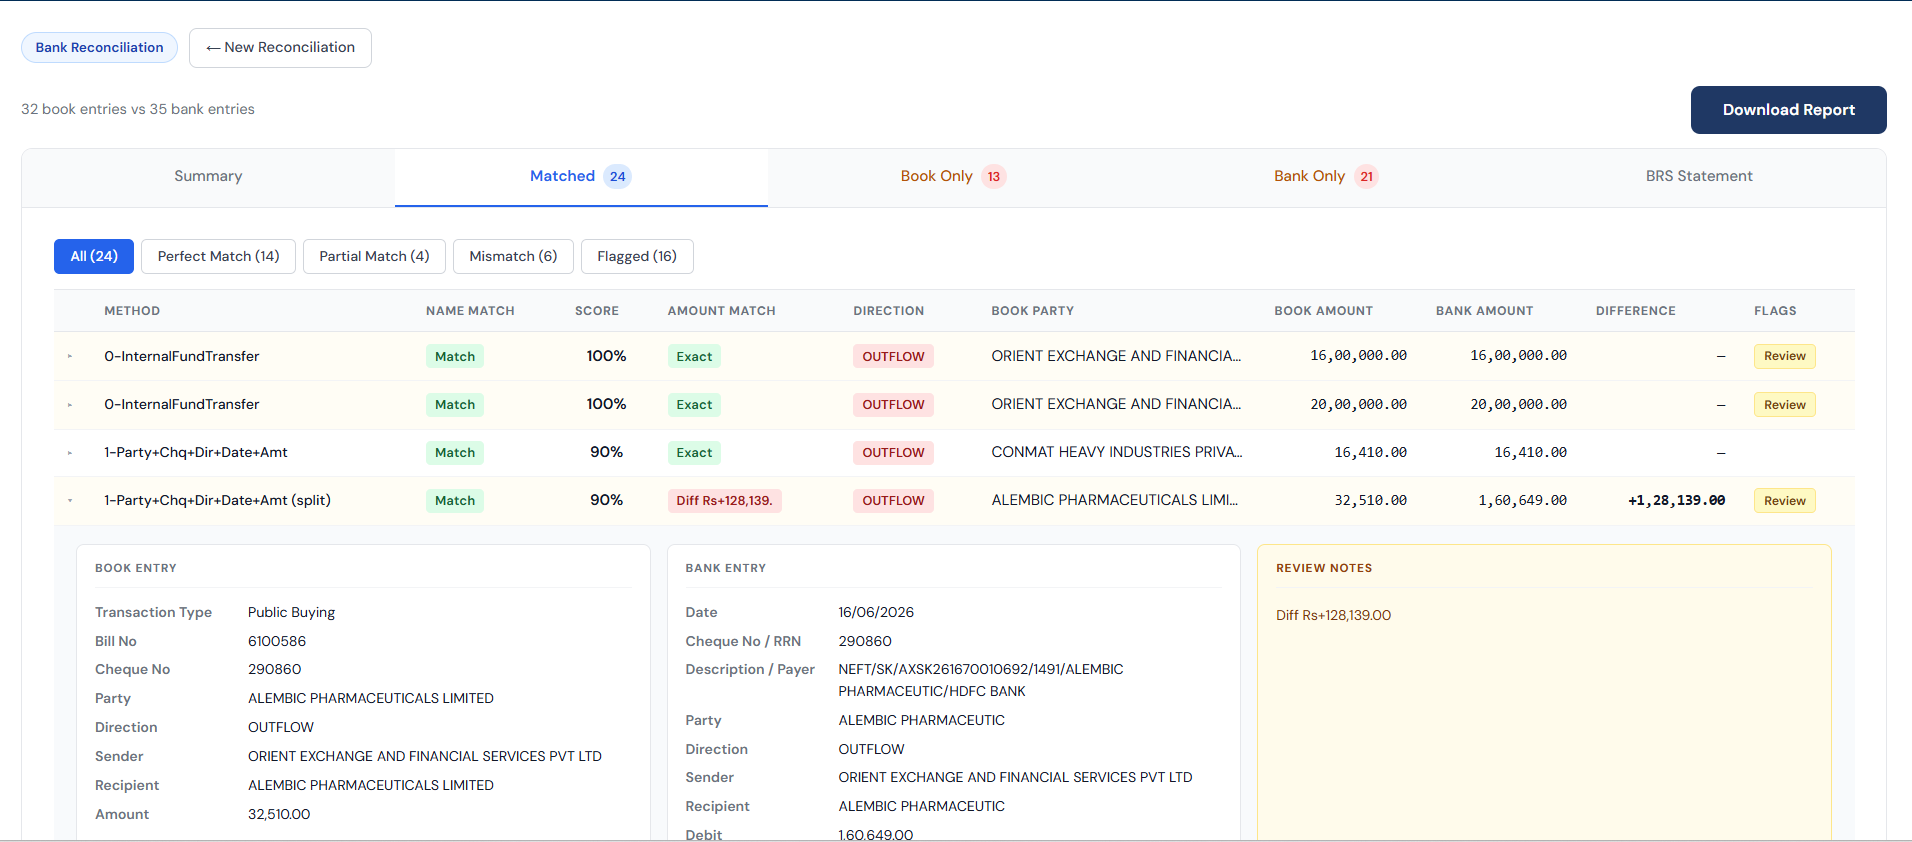Click the 1-Party+Chq+Dir+Date+Amt (split) method

point(217,501)
